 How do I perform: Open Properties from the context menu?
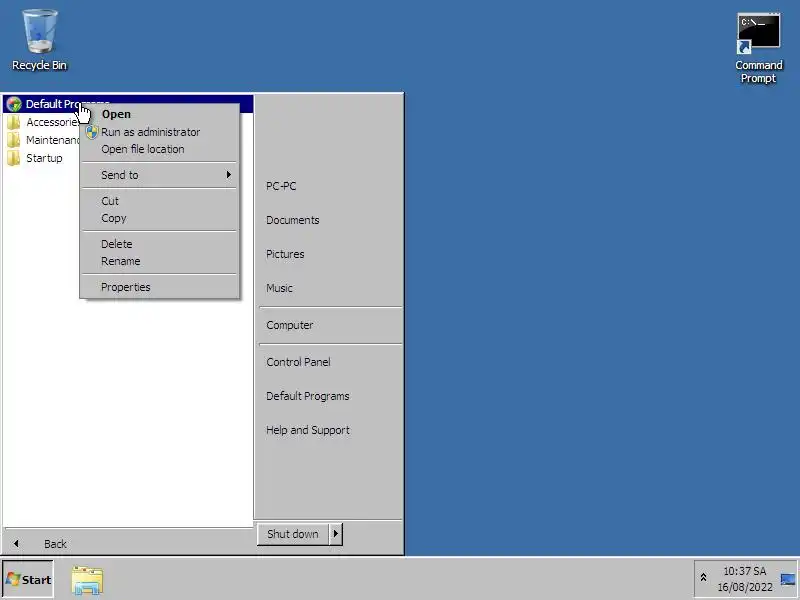click(x=160, y=287)
